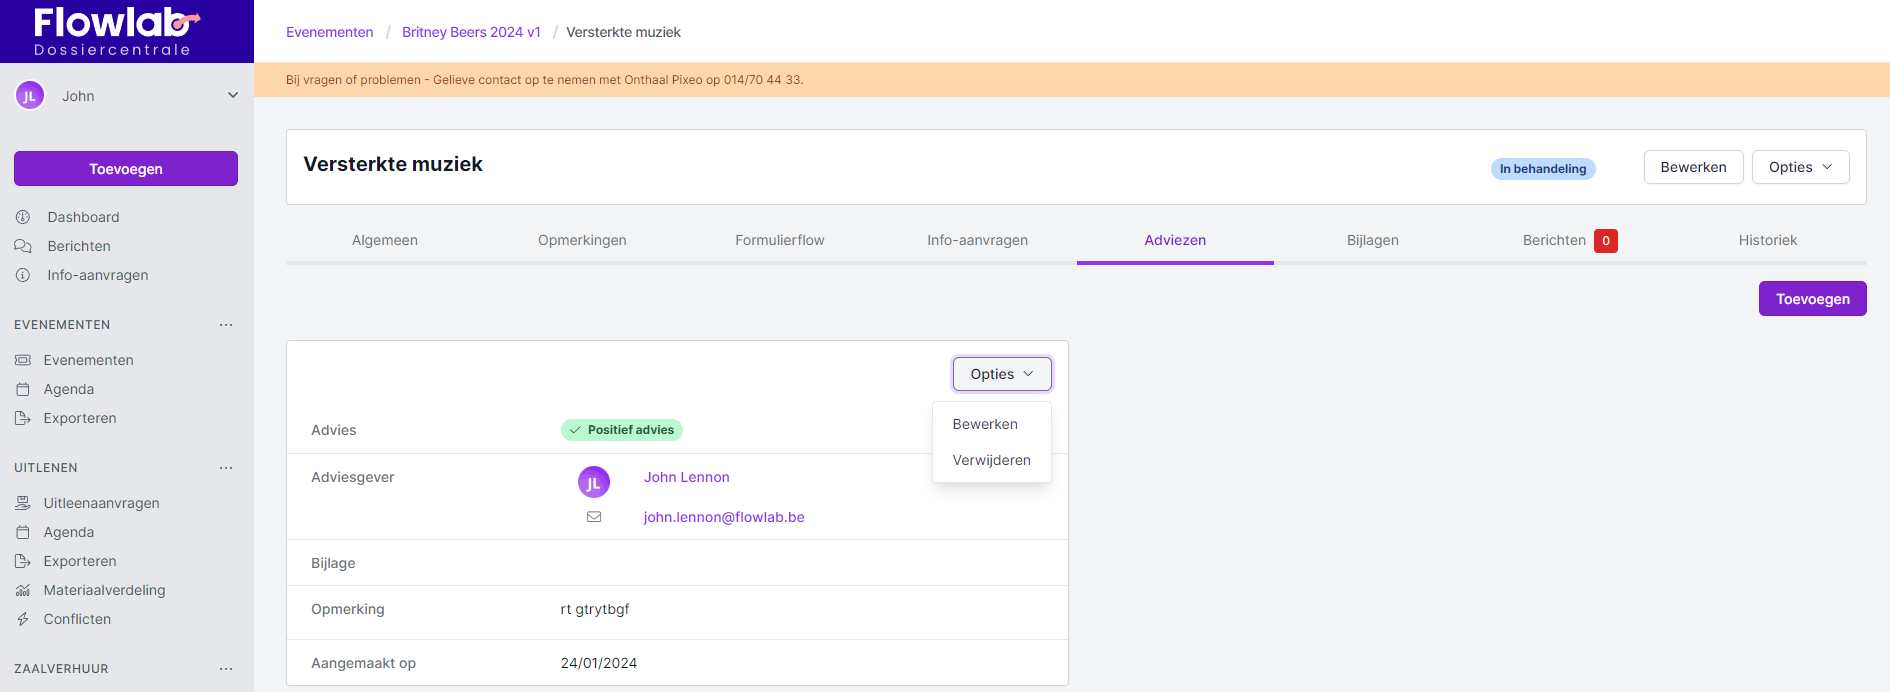Switch to the Bijlagen tab
Viewport: 1890px width, 692px height.
(x=1372, y=240)
